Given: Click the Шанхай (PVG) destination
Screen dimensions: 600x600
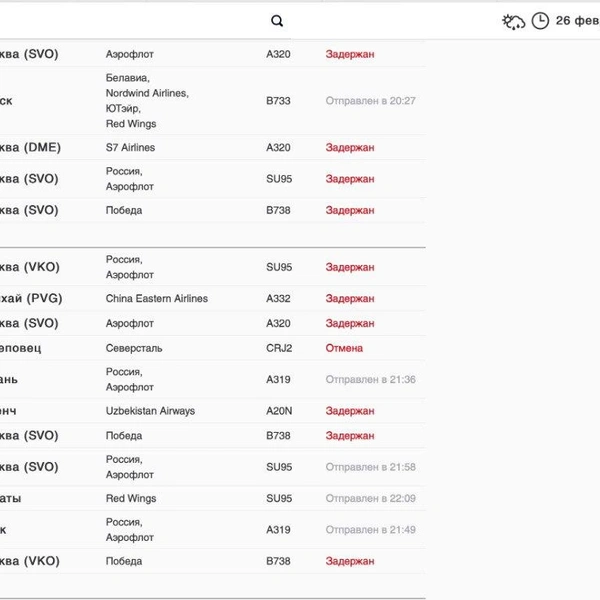Looking at the screenshot, I should pyautogui.click(x=30, y=299).
